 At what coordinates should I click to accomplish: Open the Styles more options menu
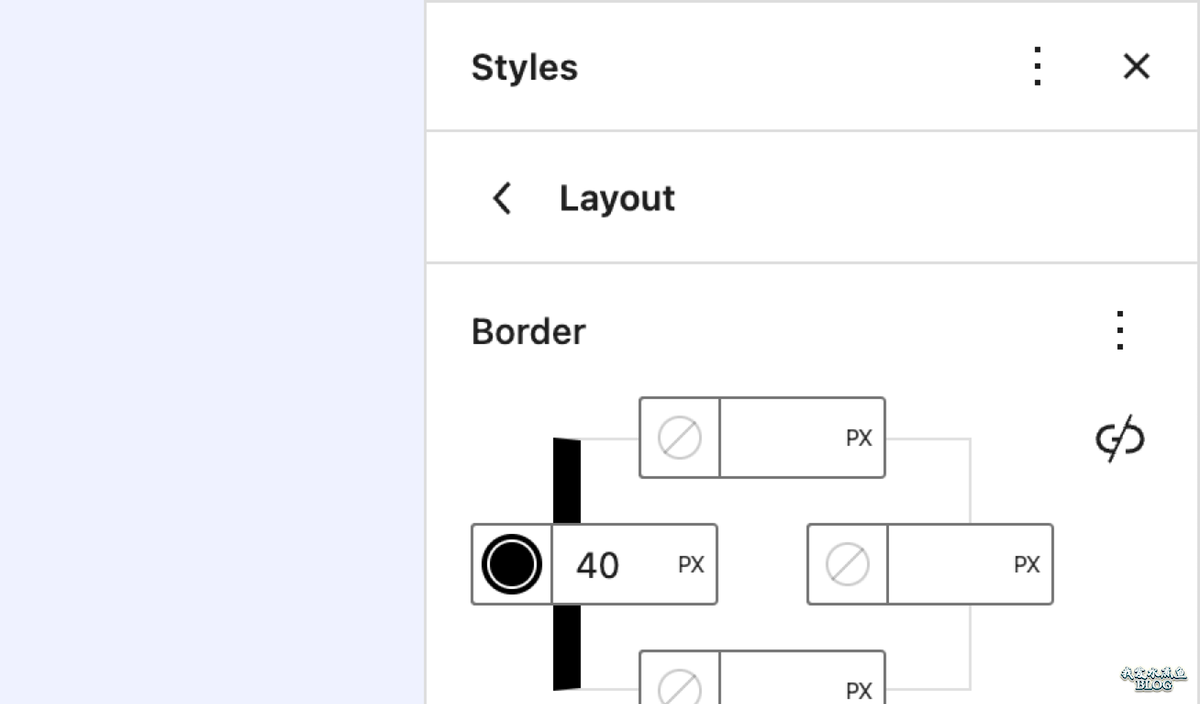point(1038,67)
